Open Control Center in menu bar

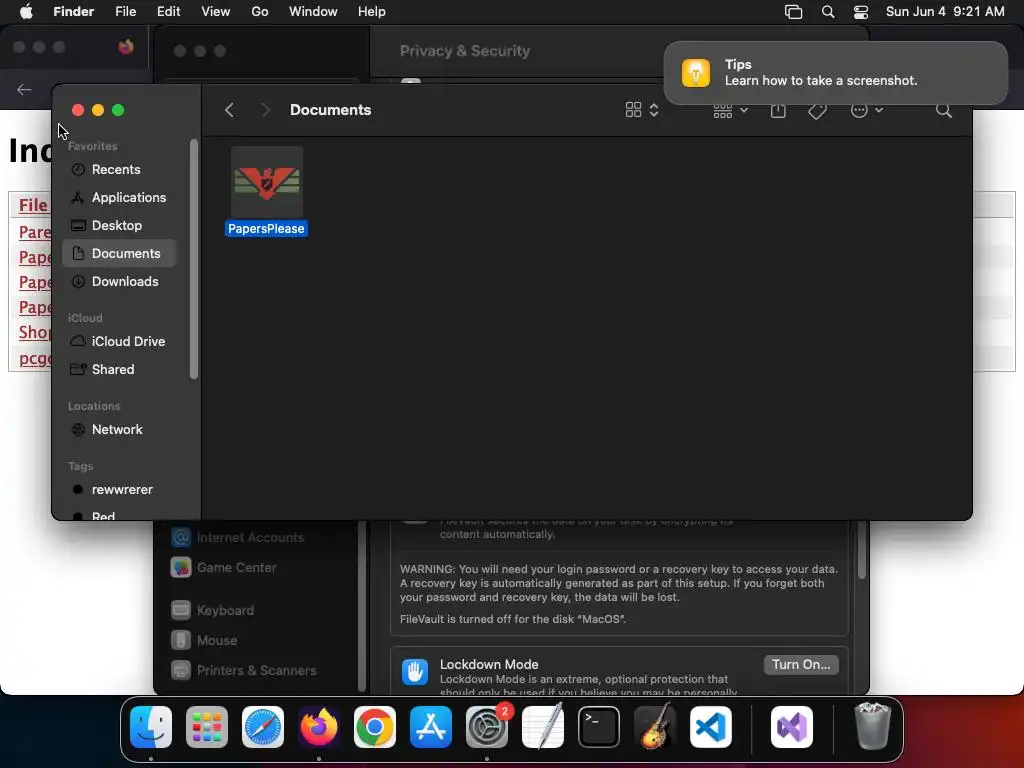click(x=861, y=12)
